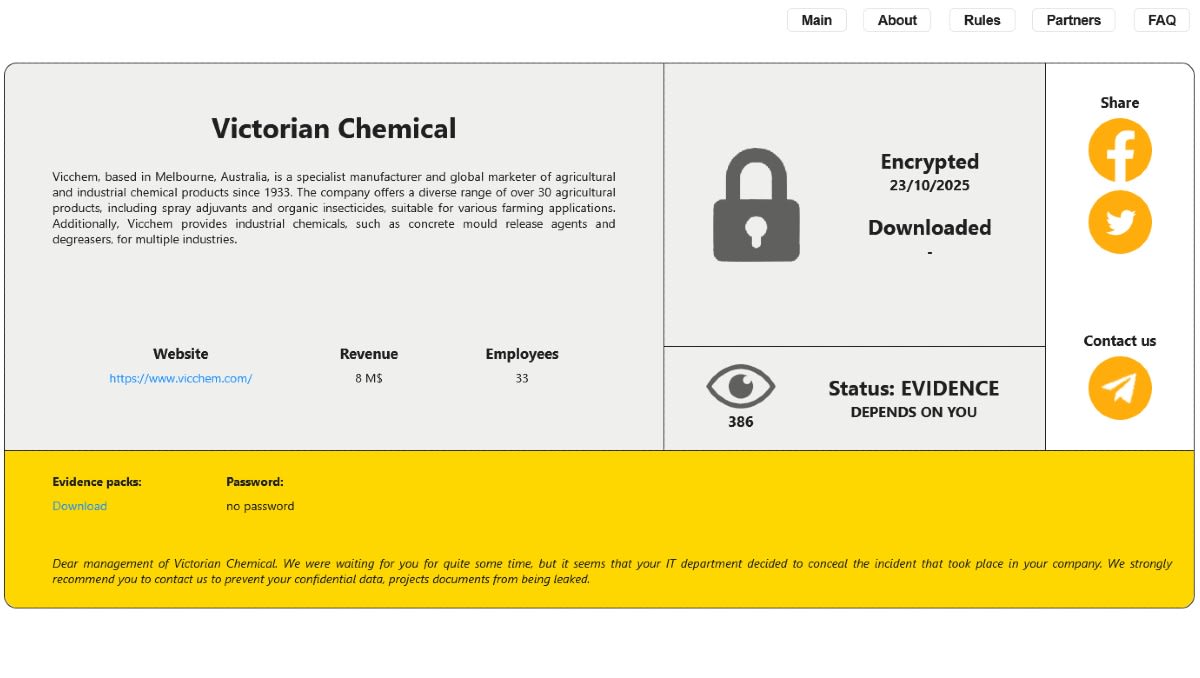Click the "no password" text
Screen dimensions: 1200x678
click(260, 506)
